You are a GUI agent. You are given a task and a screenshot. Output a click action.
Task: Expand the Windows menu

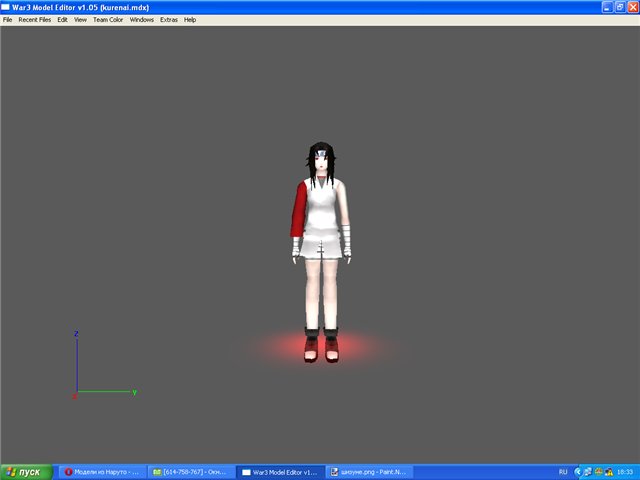(x=142, y=19)
